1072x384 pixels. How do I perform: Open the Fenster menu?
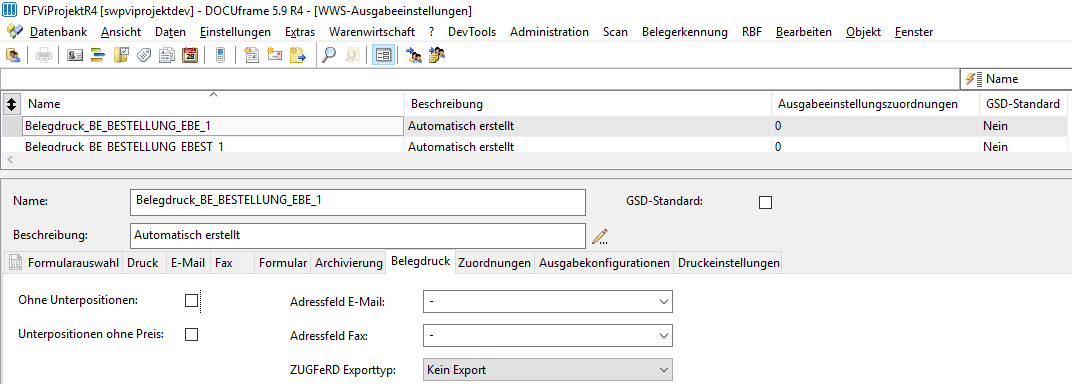click(913, 31)
